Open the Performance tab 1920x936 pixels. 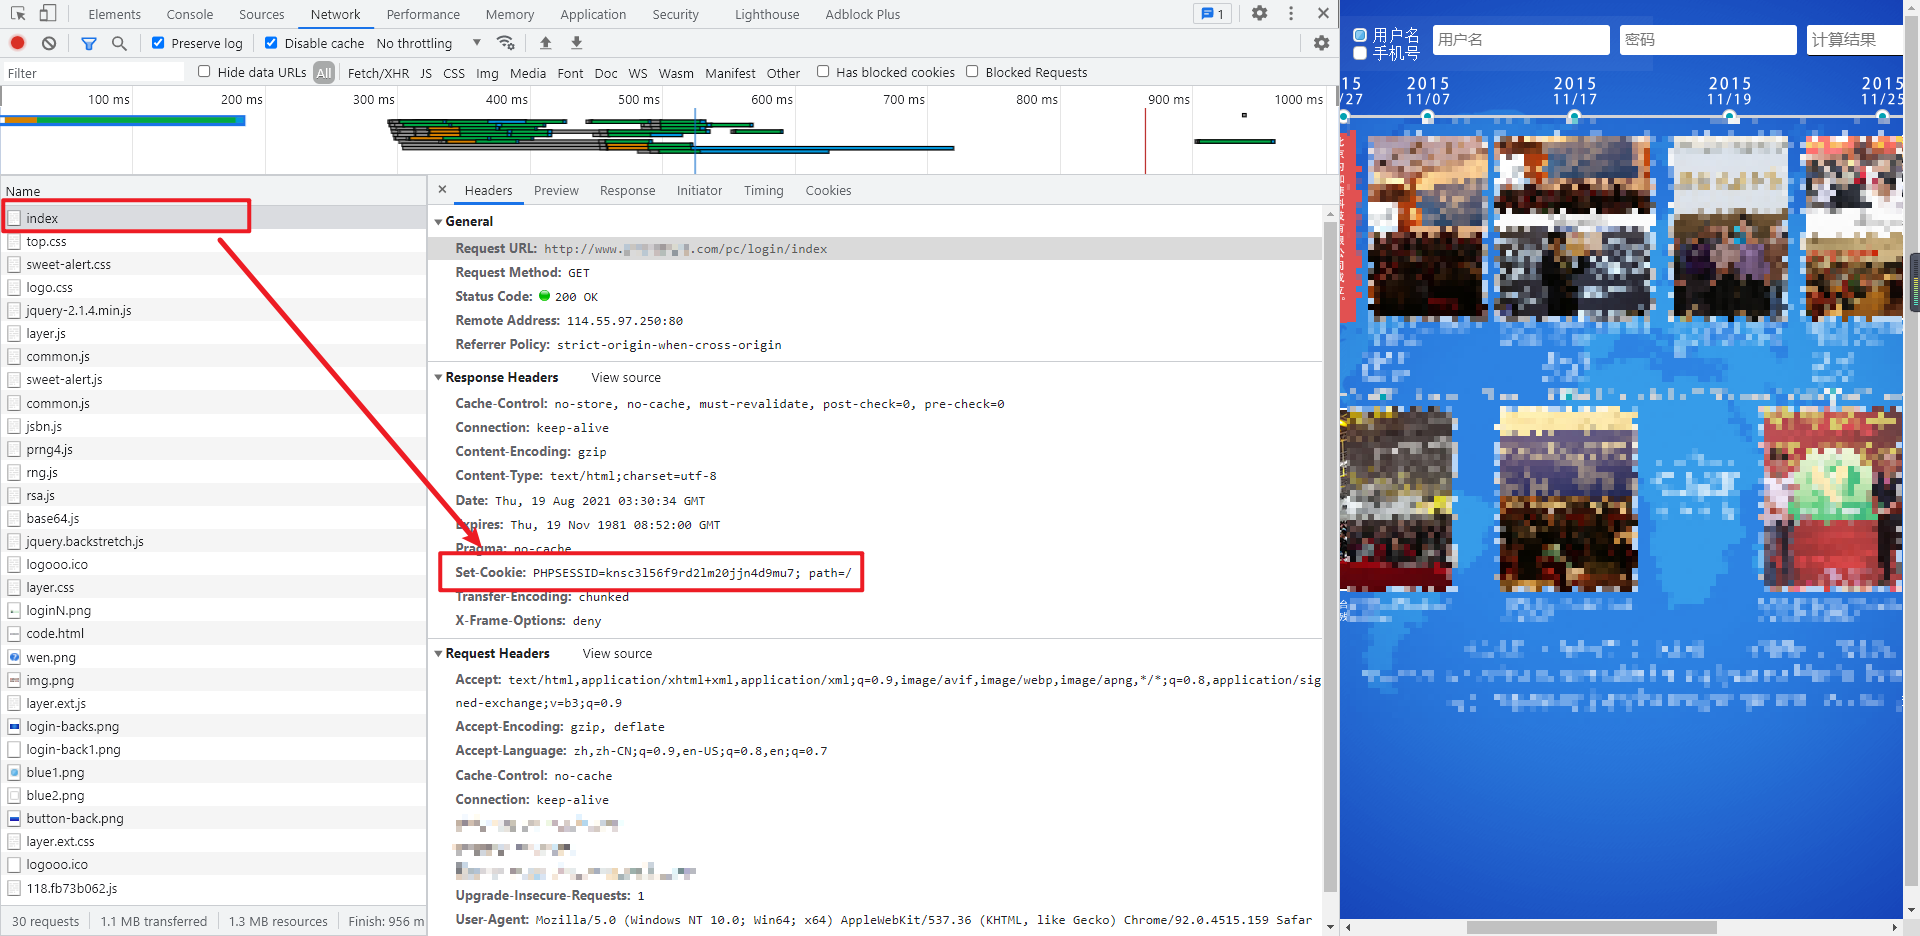tap(423, 14)
